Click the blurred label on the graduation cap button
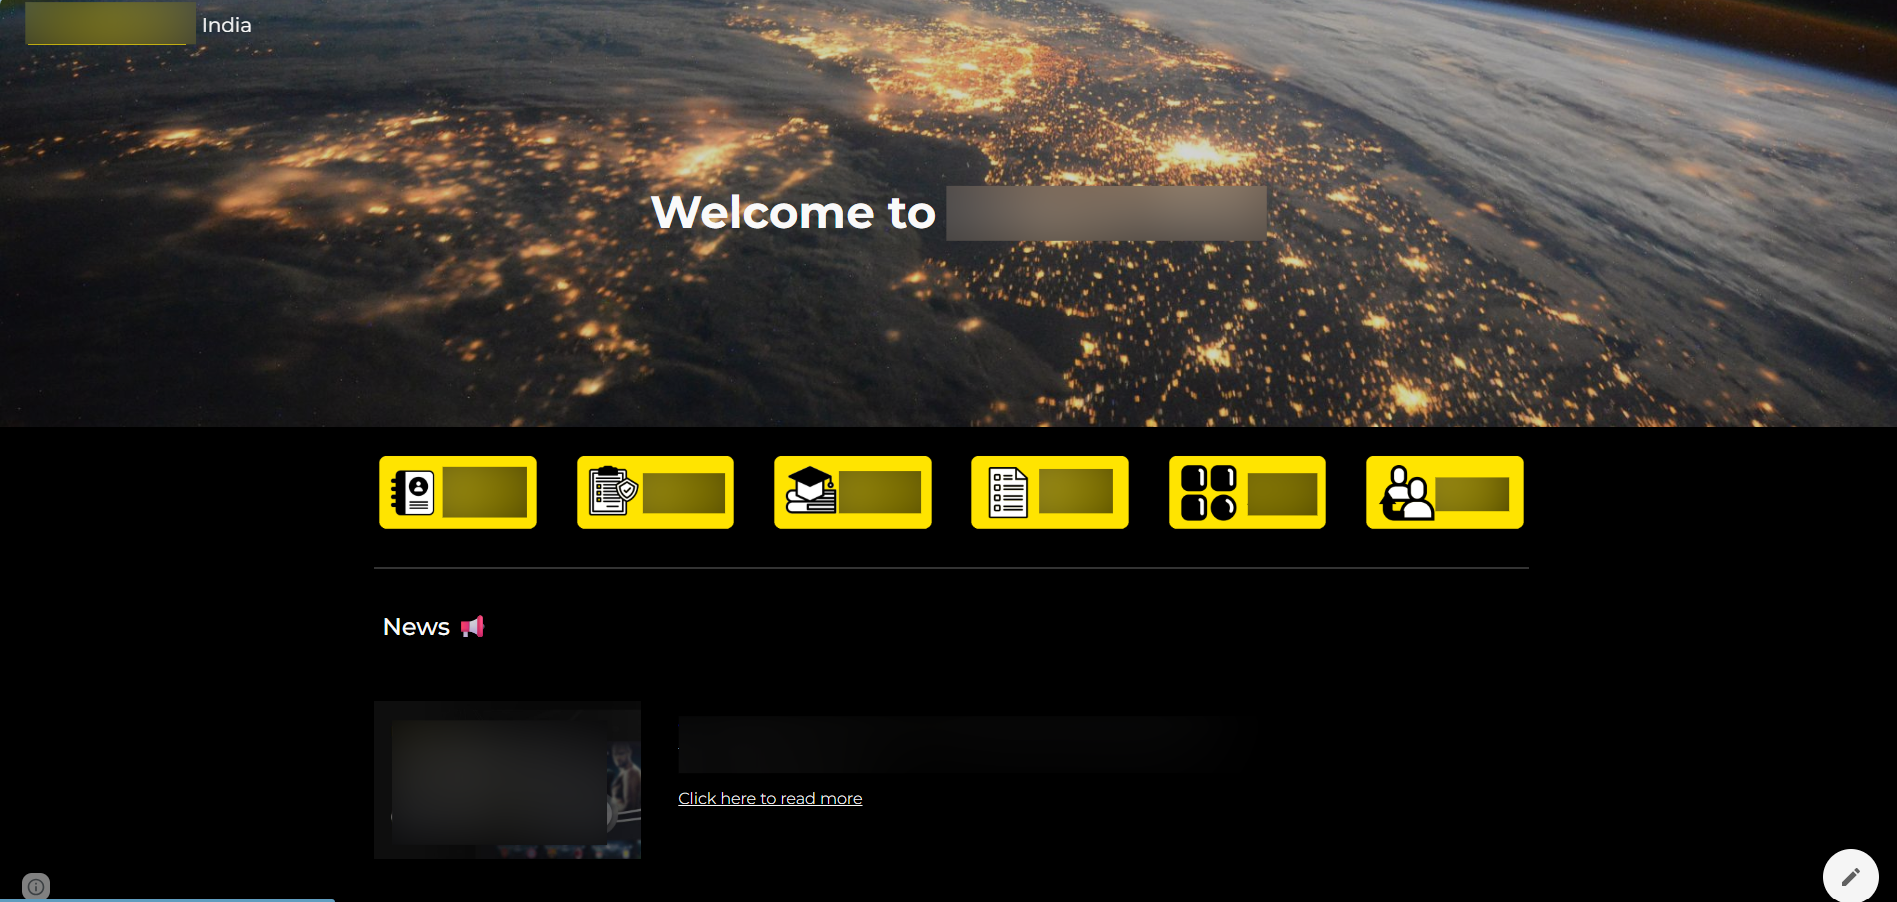This screenshot has width=1897, height=902. click(x=879, y=492)
